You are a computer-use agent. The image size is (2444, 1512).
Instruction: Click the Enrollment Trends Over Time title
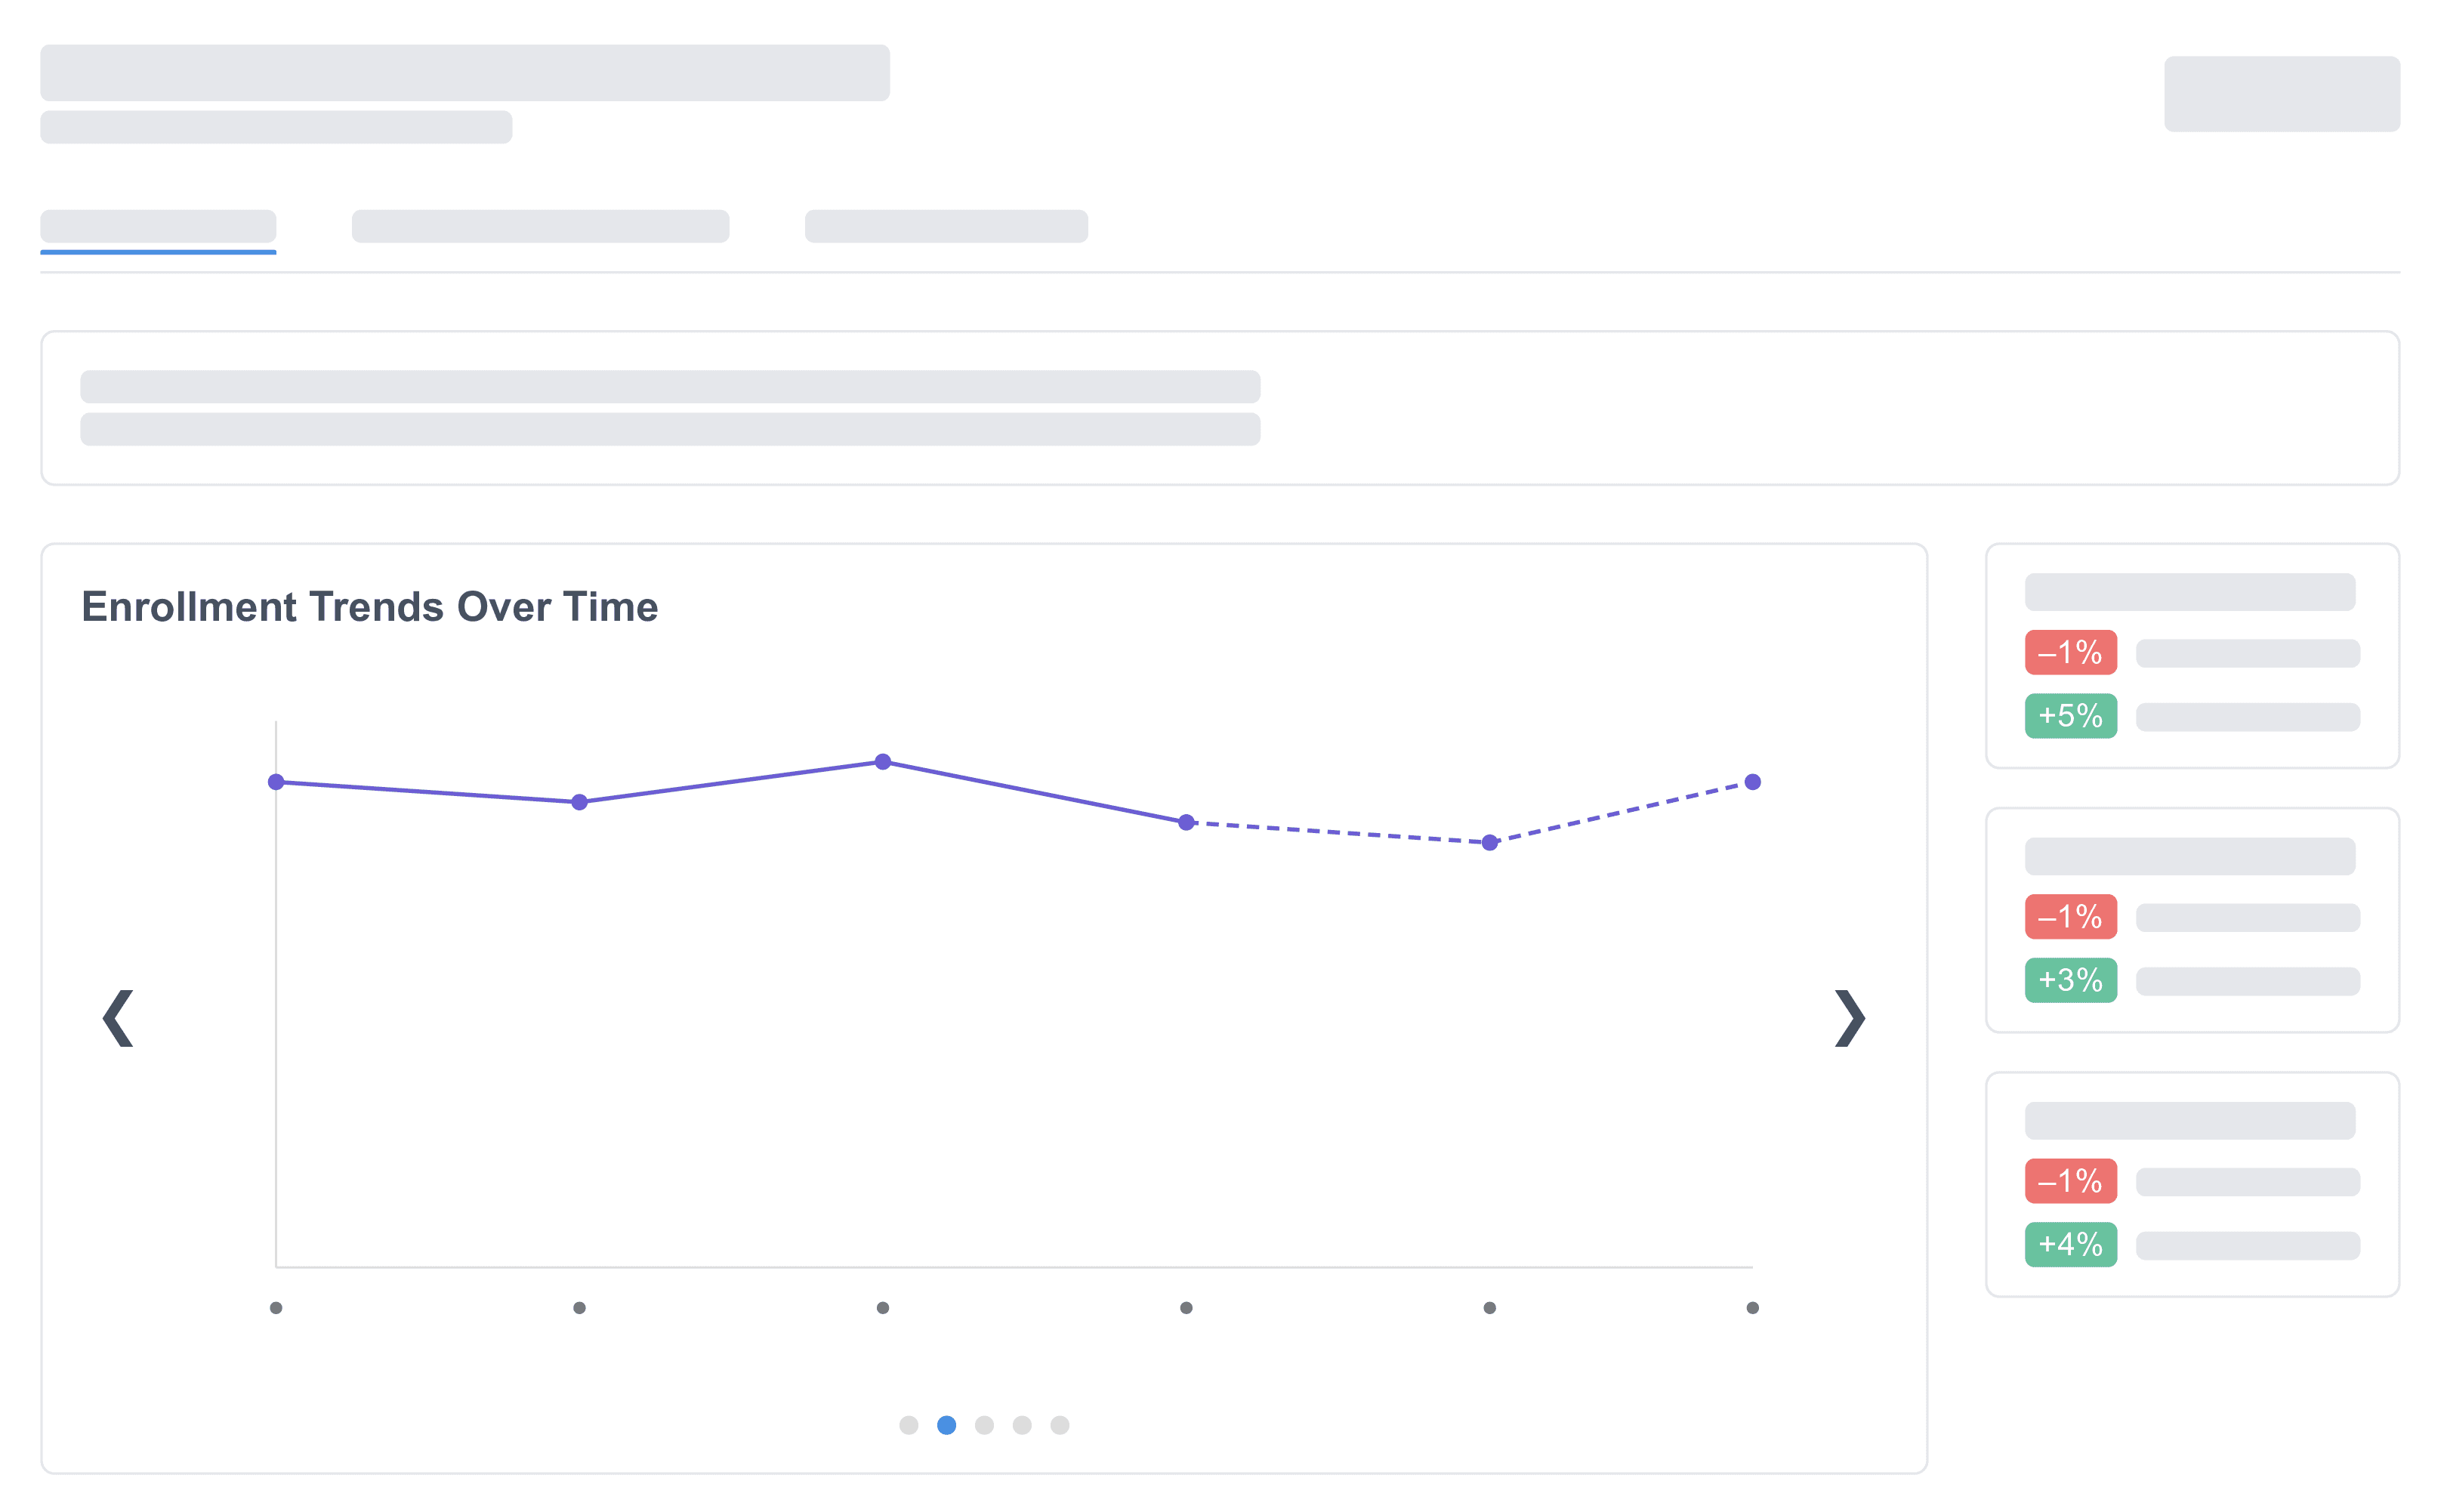tap(370, 606)
